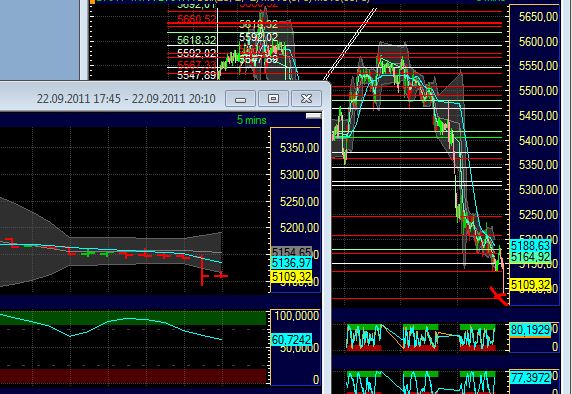Select the cyan 77,3972 oscillator value

point(530,378)
